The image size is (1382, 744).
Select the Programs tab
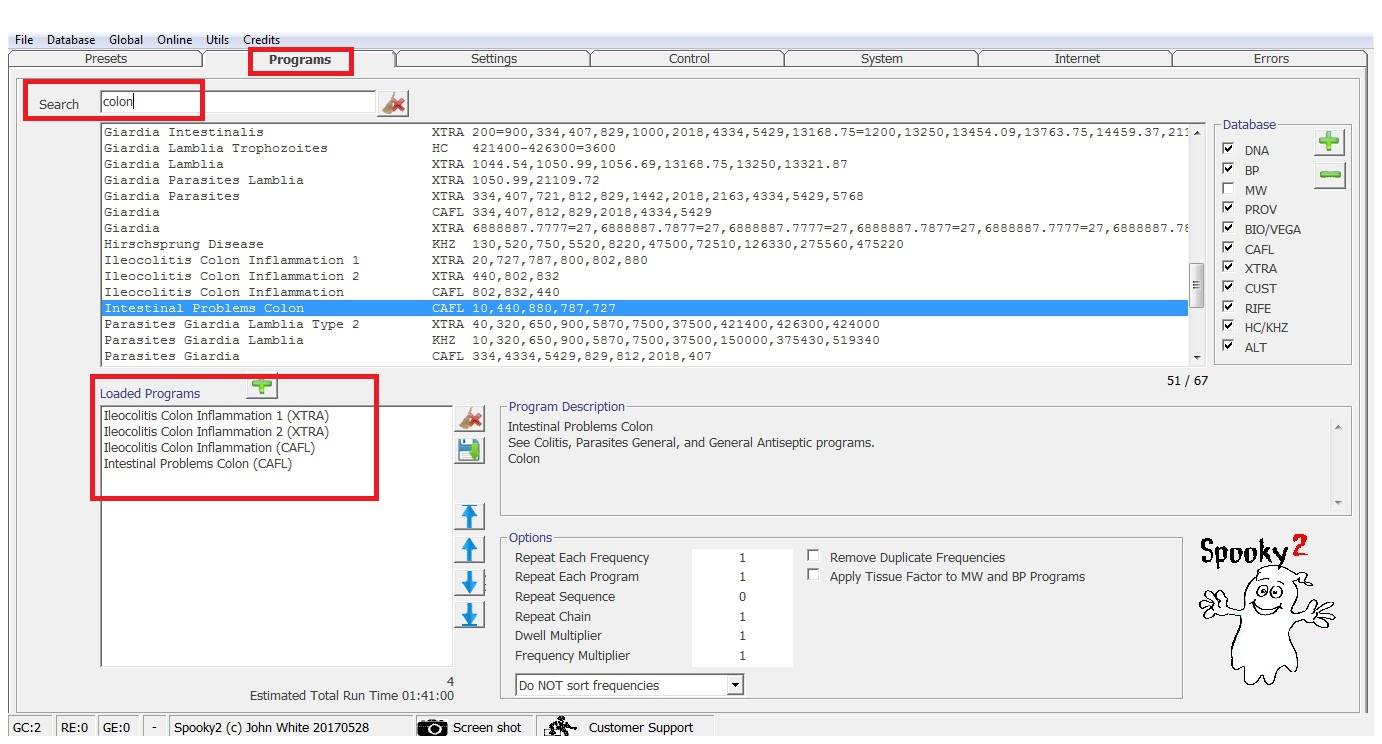[300, 60]
